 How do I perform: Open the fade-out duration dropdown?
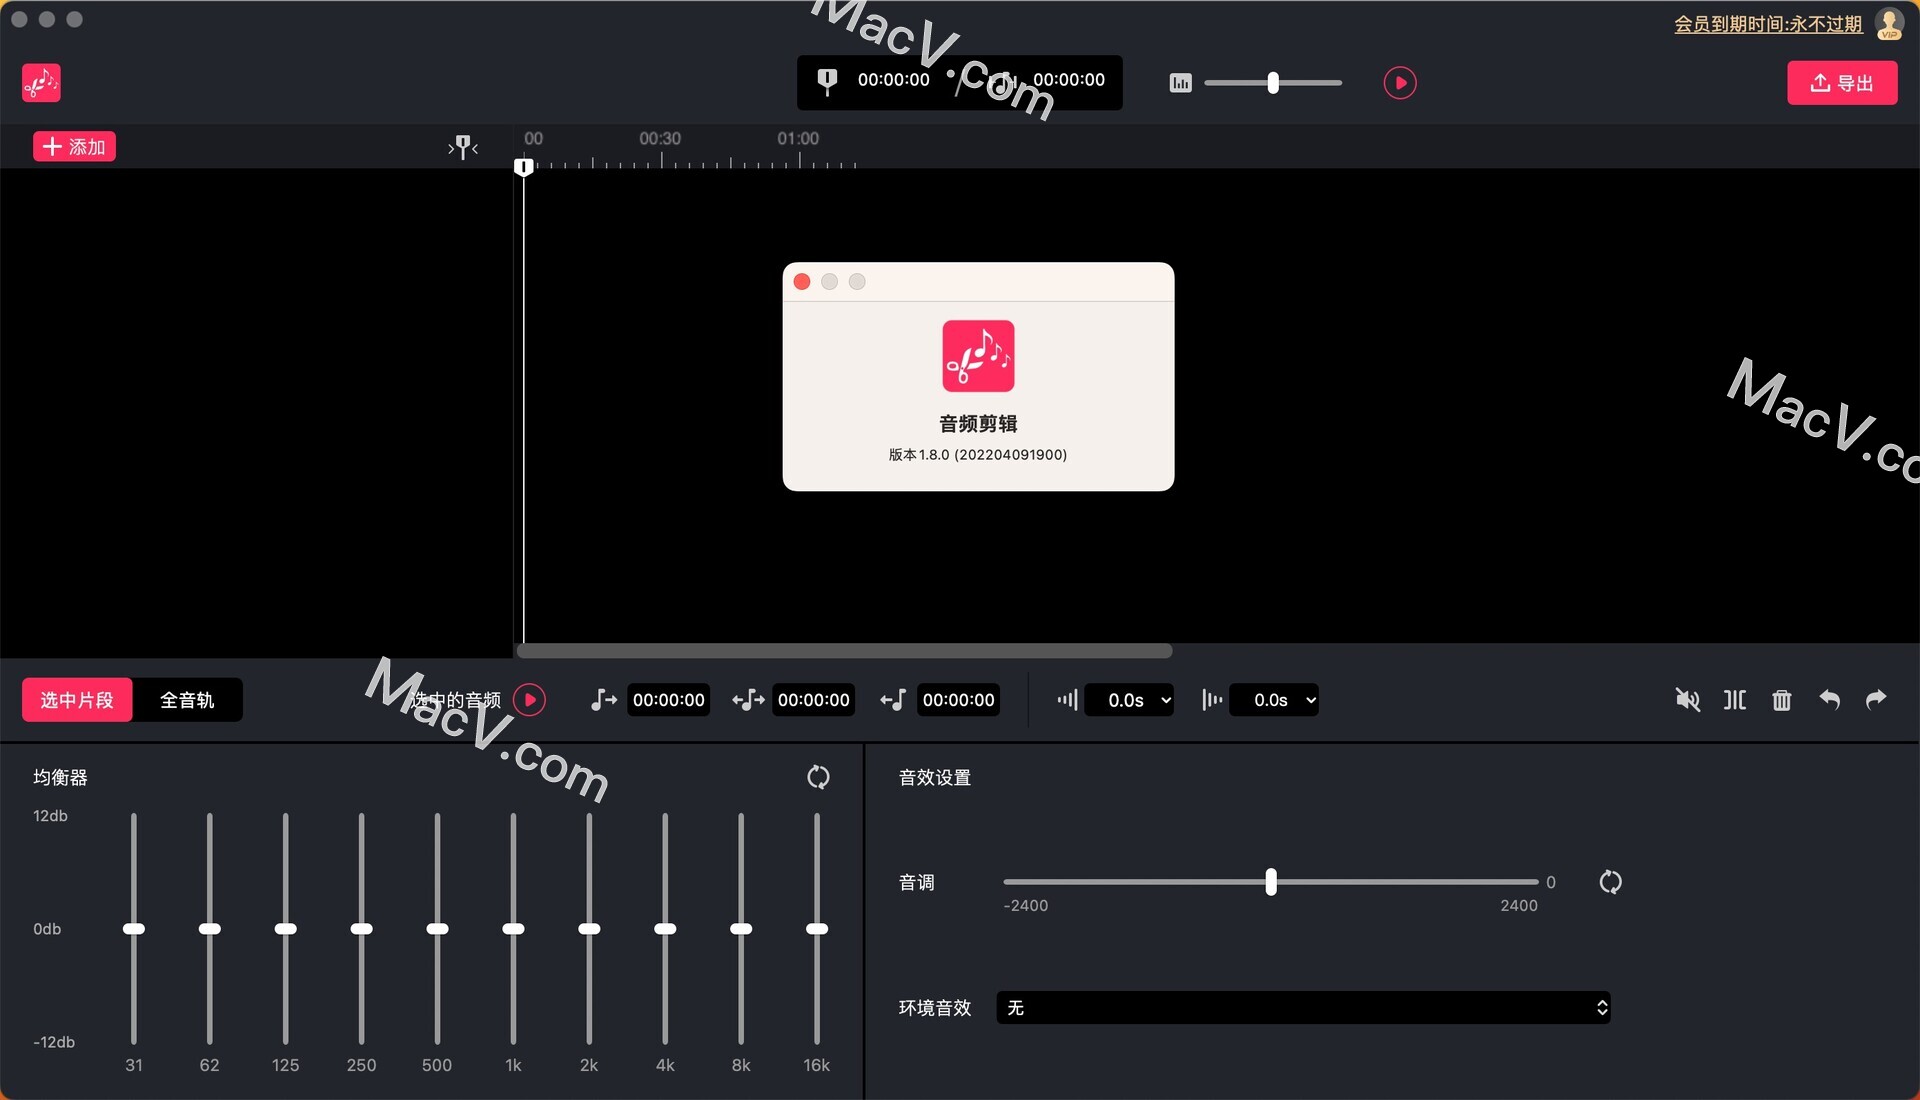click(x=1274, y=700)
